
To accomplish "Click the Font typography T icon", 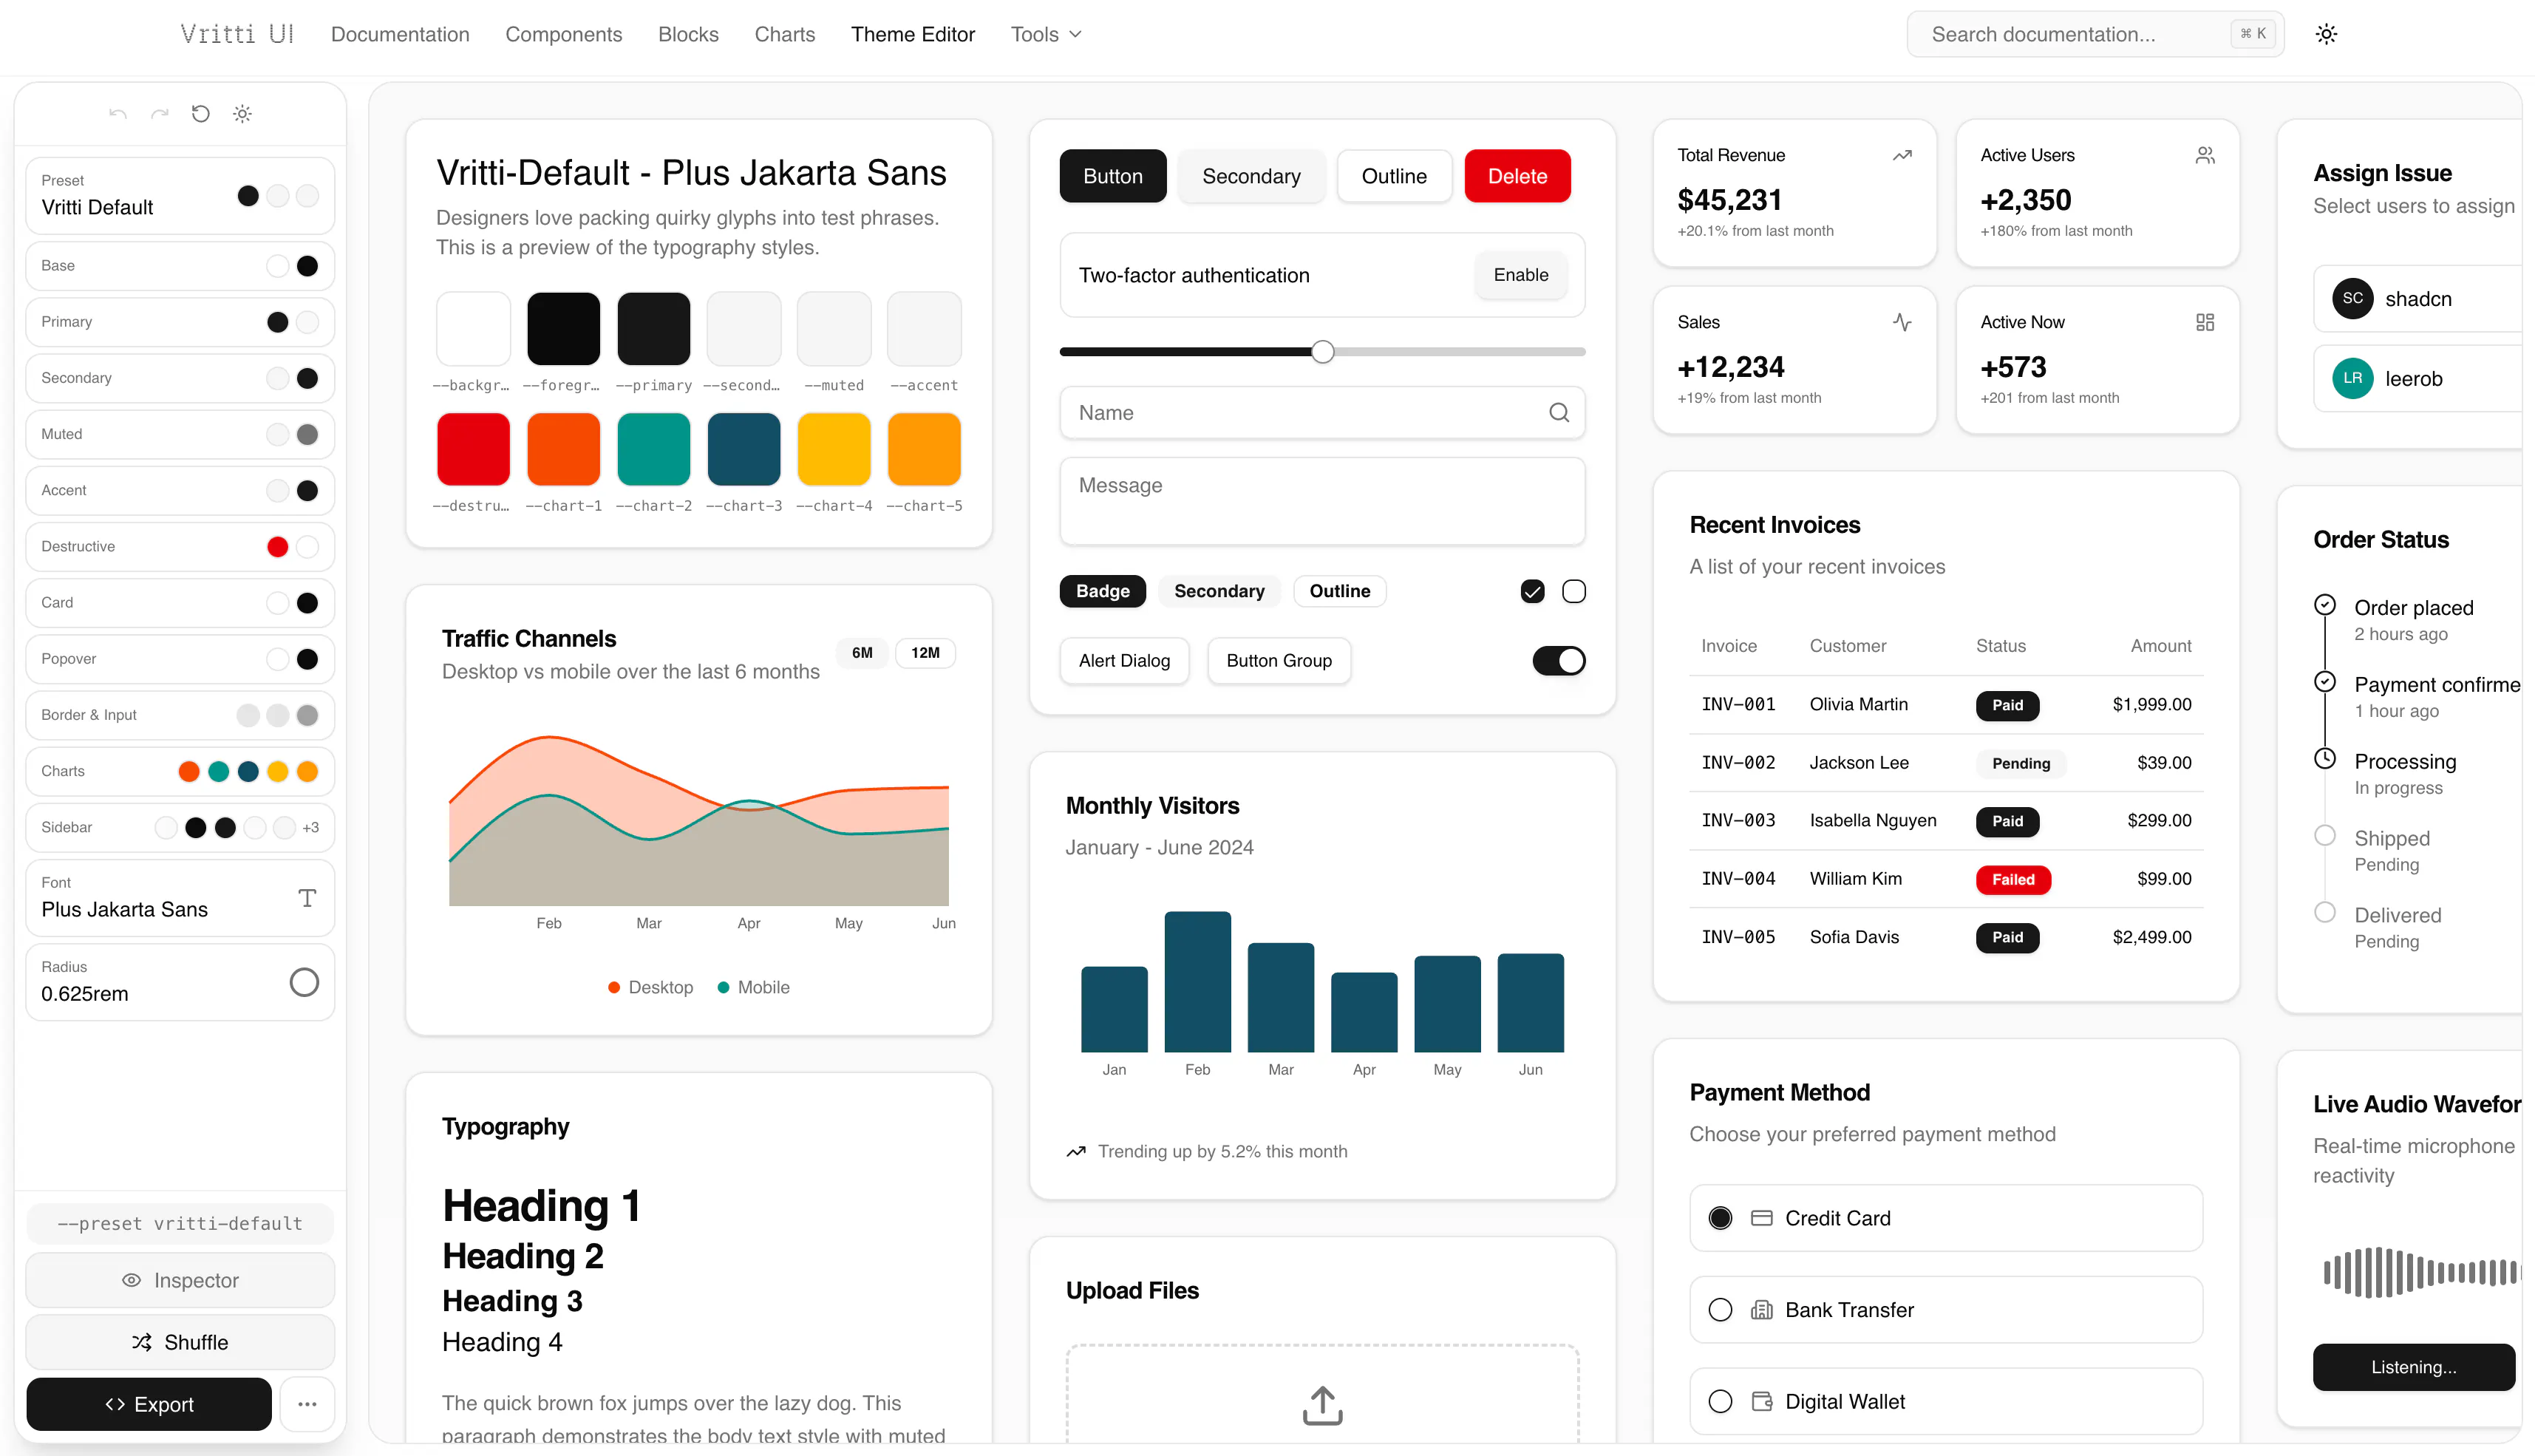I will click(x=307, y=897).
